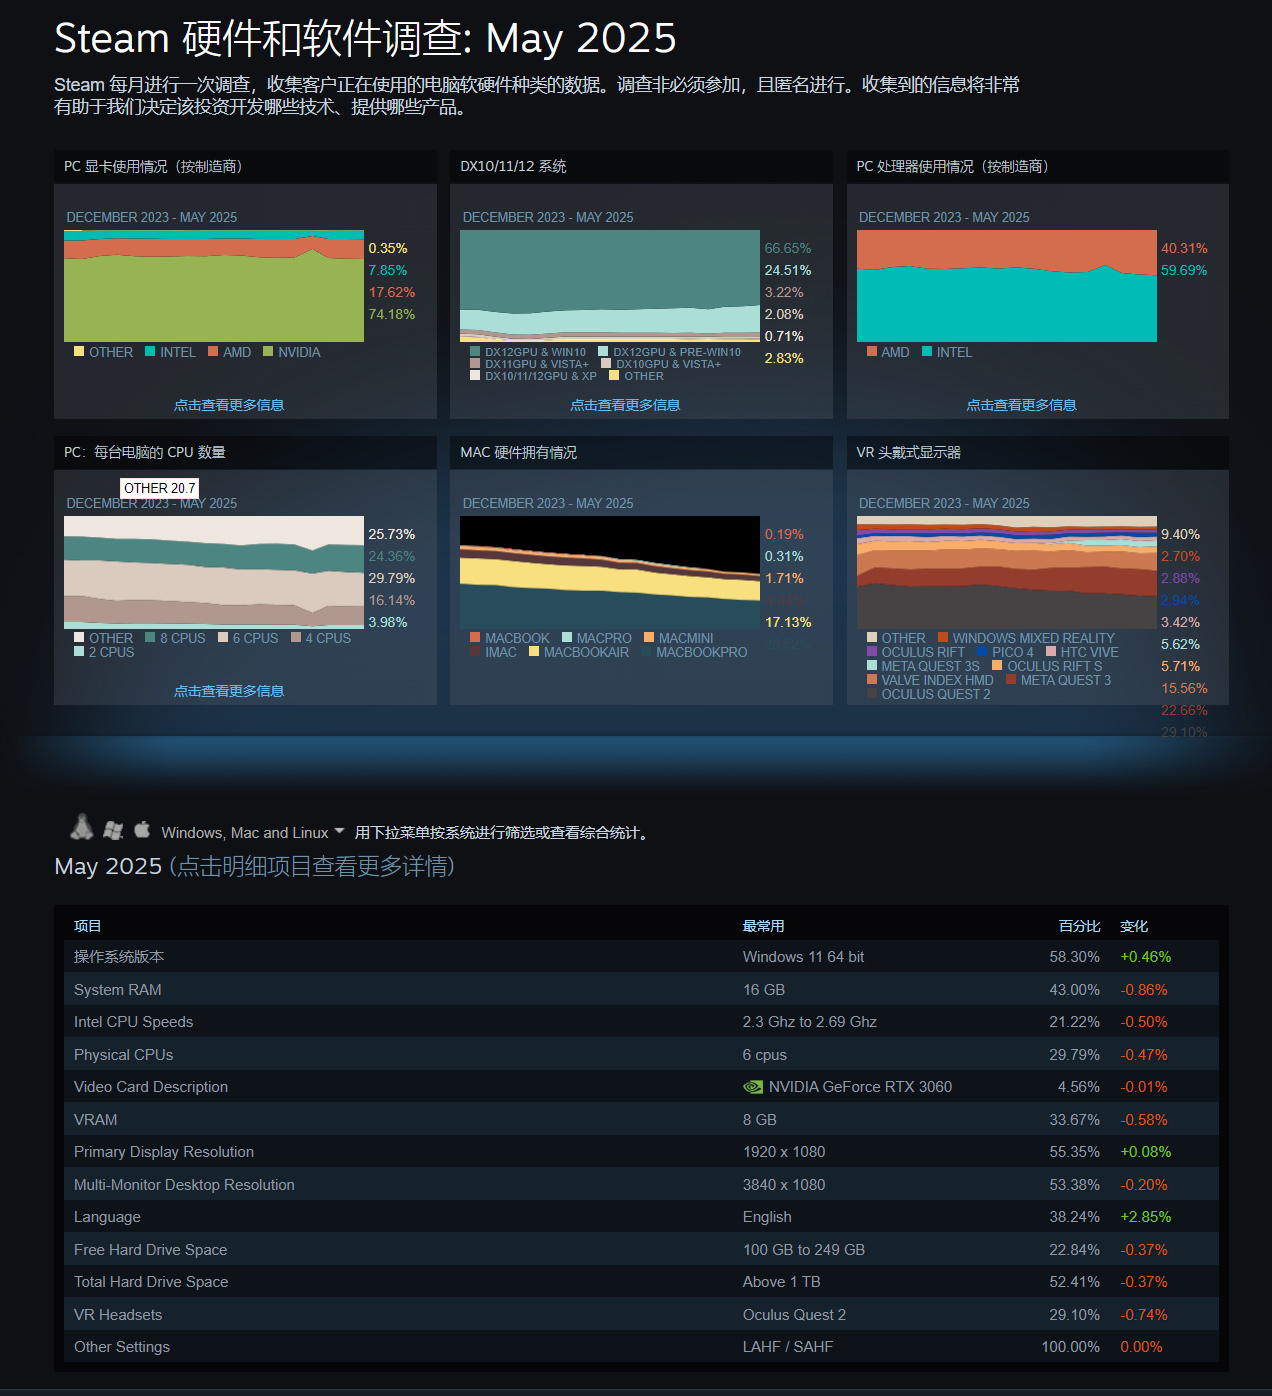Image resolution: width=1272 pixels, height=1396 pixels.
Task: Click the Apple logo icon
Action: [142, 829]
